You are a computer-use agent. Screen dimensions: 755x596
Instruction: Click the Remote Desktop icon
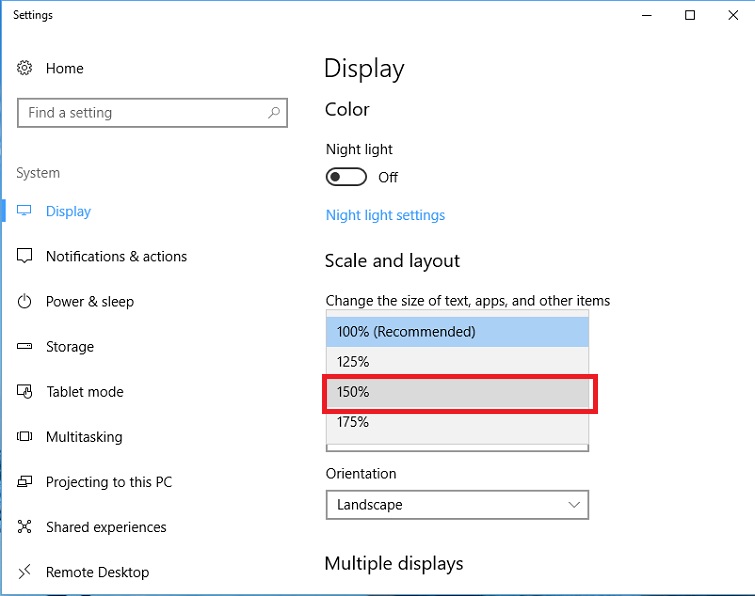[x=25, y=572]
